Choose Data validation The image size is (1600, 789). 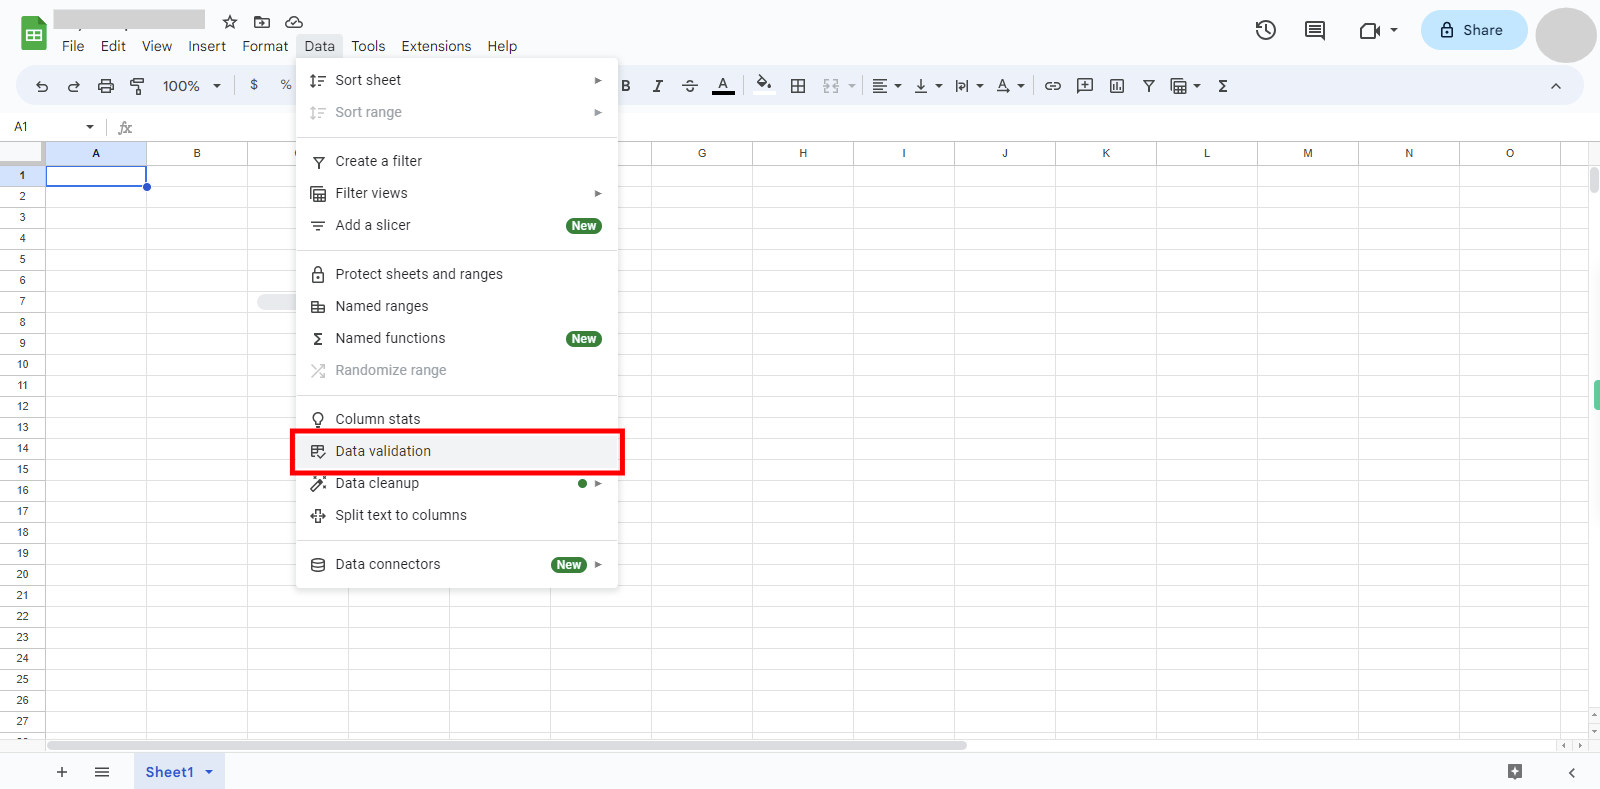coord(457,451)
